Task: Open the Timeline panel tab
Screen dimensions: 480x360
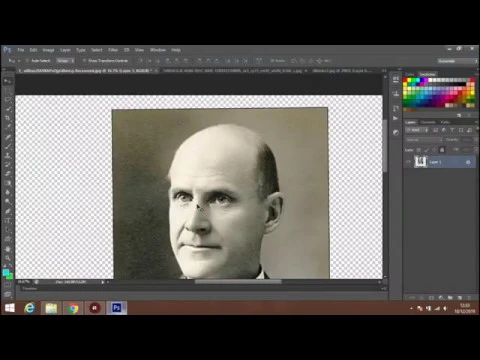Action: click(x=30, y=289)
